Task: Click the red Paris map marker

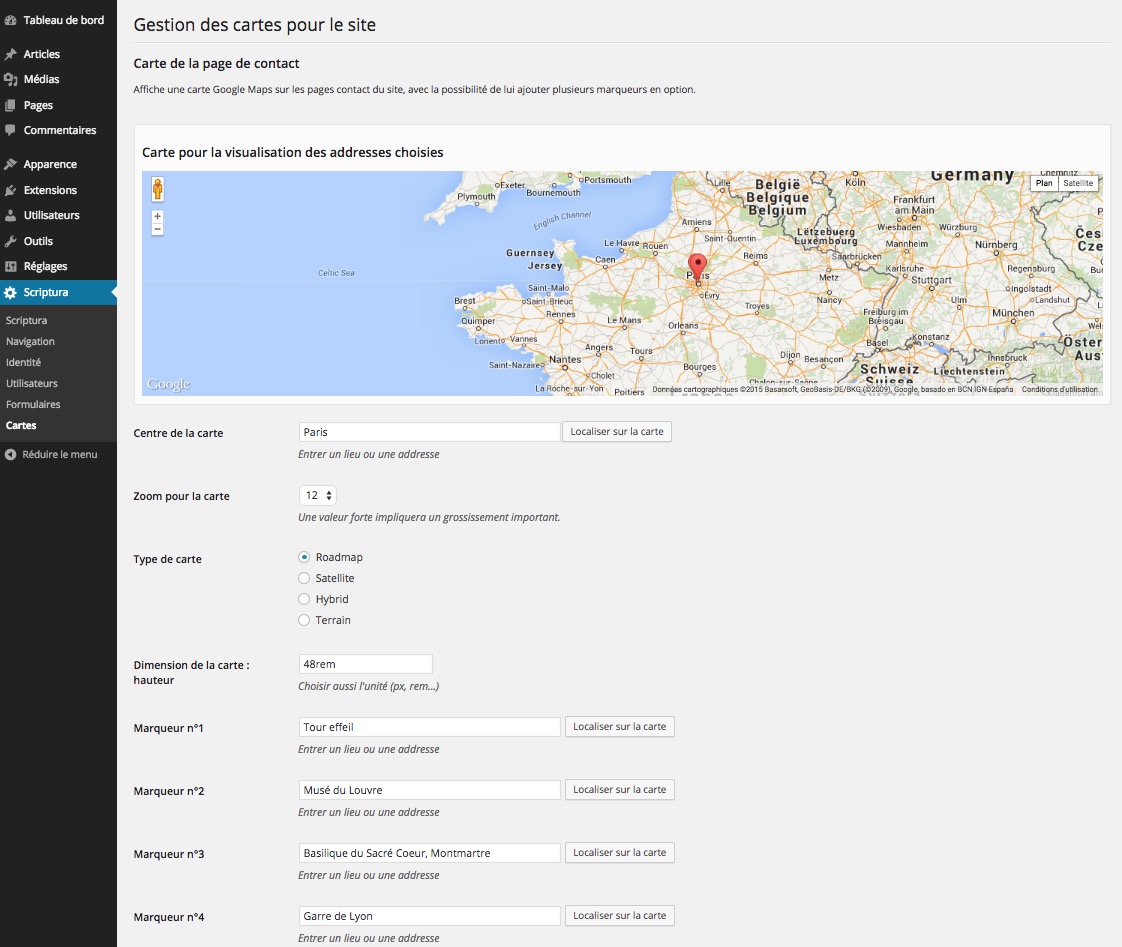Action: click(x=697, y=268)
